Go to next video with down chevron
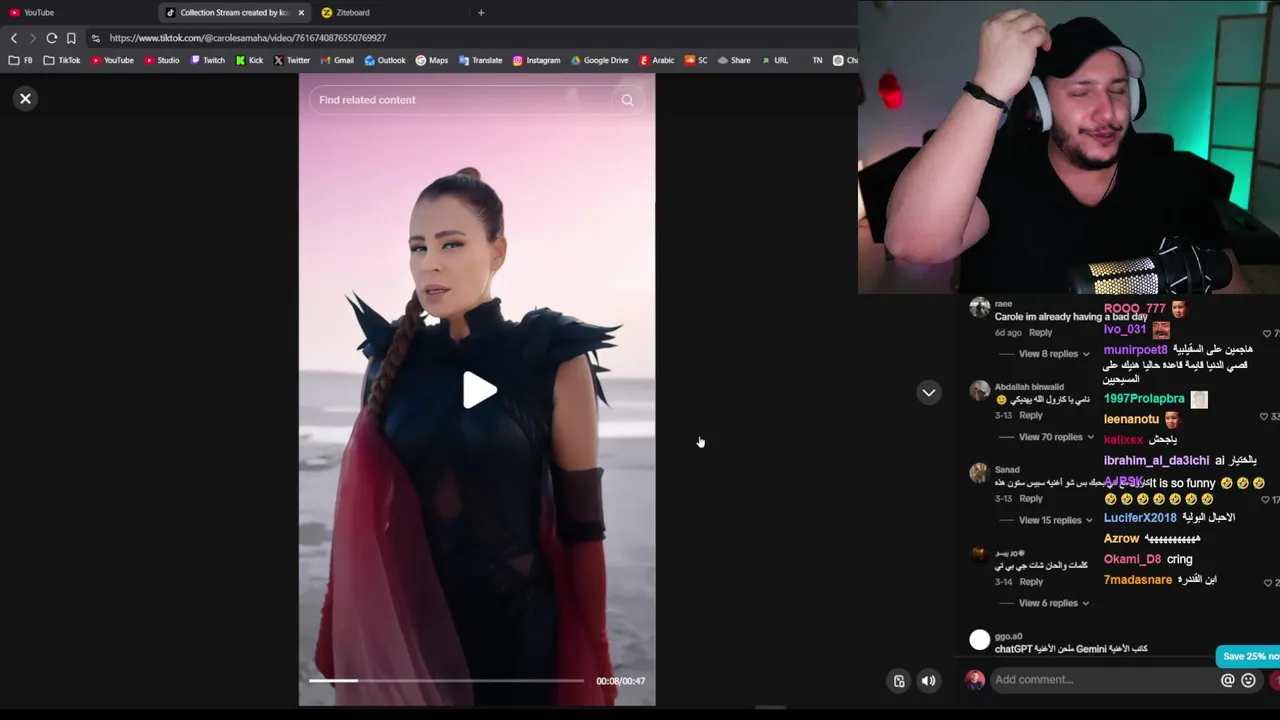 [929, 393]
